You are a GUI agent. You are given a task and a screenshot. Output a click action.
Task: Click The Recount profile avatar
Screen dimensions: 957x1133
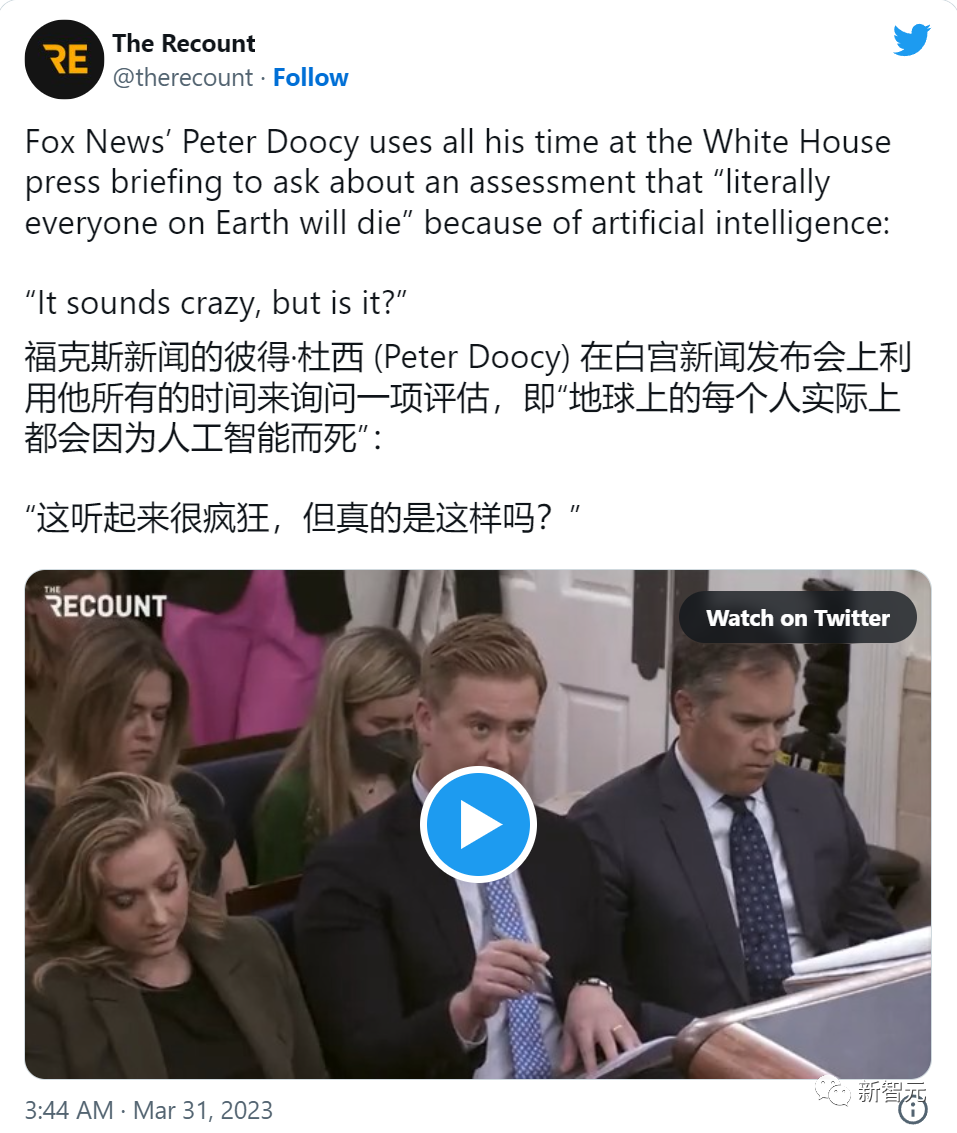(64, 59)
